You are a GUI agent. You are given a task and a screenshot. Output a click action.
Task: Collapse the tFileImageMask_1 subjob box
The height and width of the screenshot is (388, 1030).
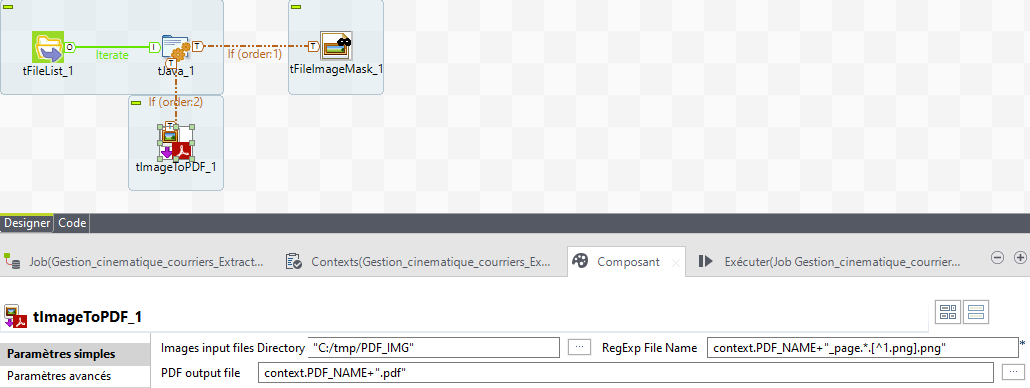pos(296,7)
